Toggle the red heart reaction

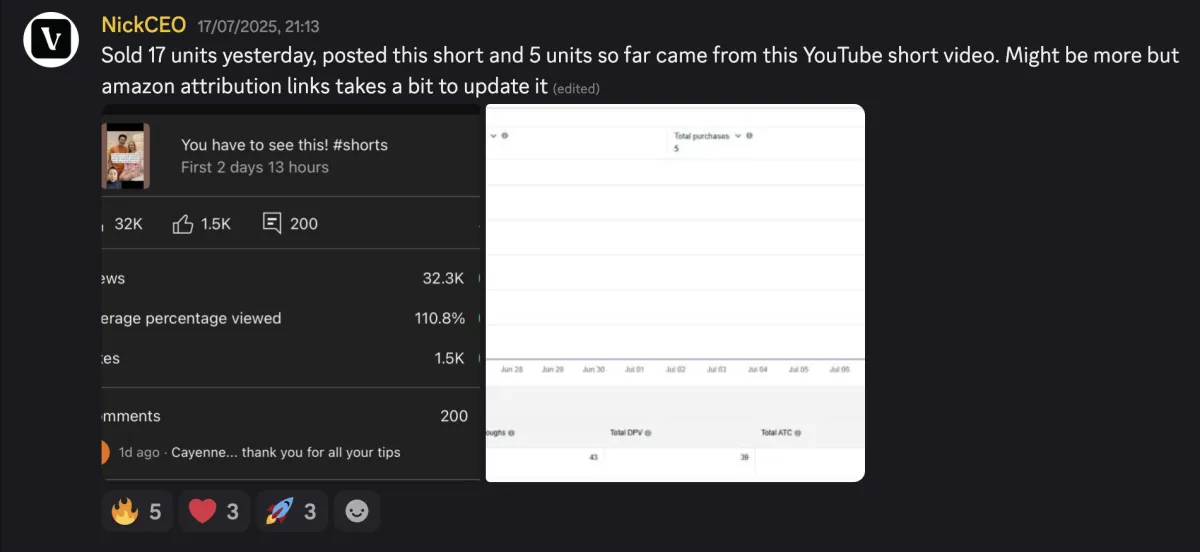(x=214, y=511)
